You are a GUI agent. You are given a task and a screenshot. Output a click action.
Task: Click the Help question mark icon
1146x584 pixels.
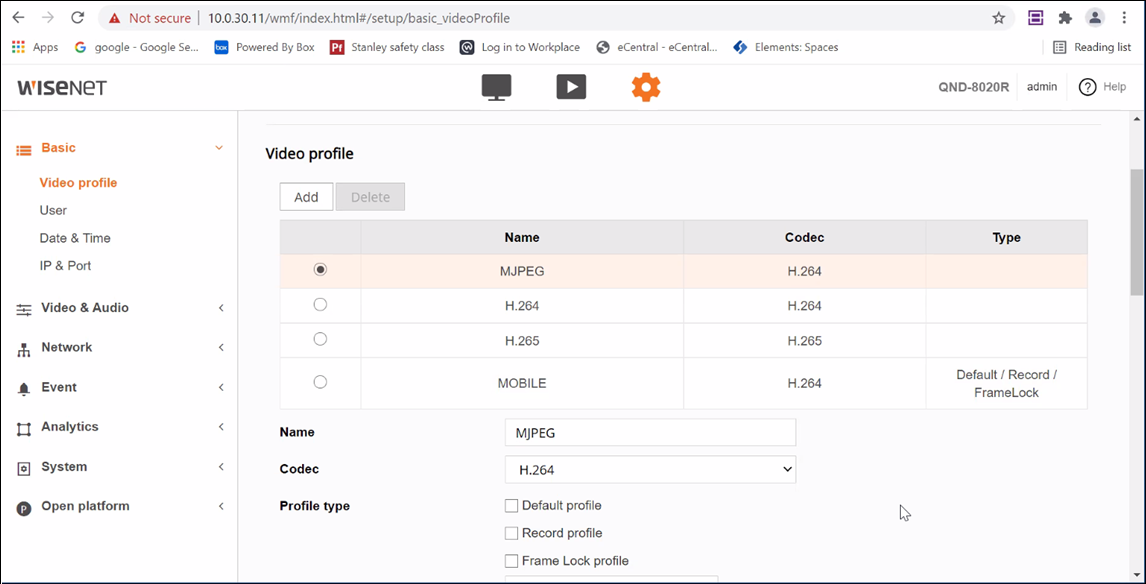tap(1088, 87)
